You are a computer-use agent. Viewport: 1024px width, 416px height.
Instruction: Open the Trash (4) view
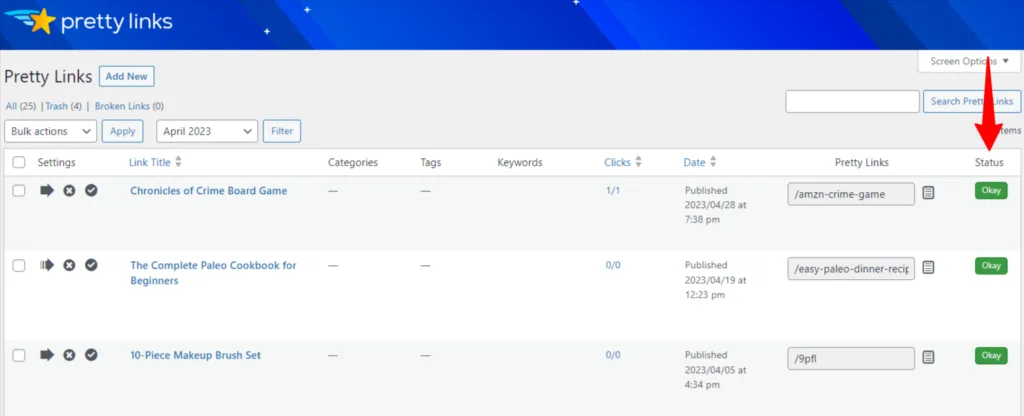pos(63,106)
